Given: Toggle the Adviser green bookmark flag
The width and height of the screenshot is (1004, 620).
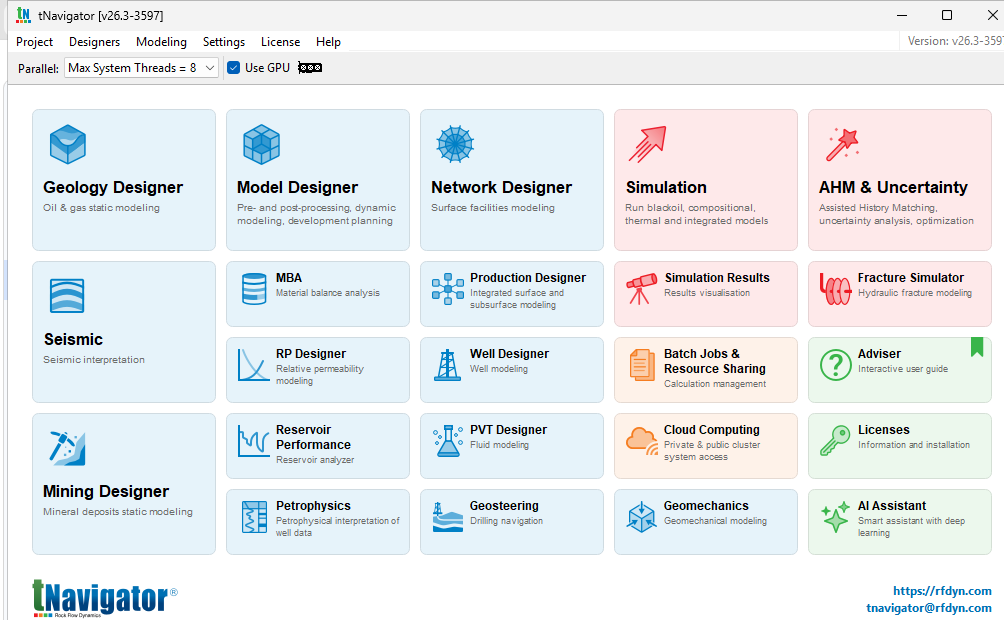Looking at the screenshot, I should tap(976, 347).
